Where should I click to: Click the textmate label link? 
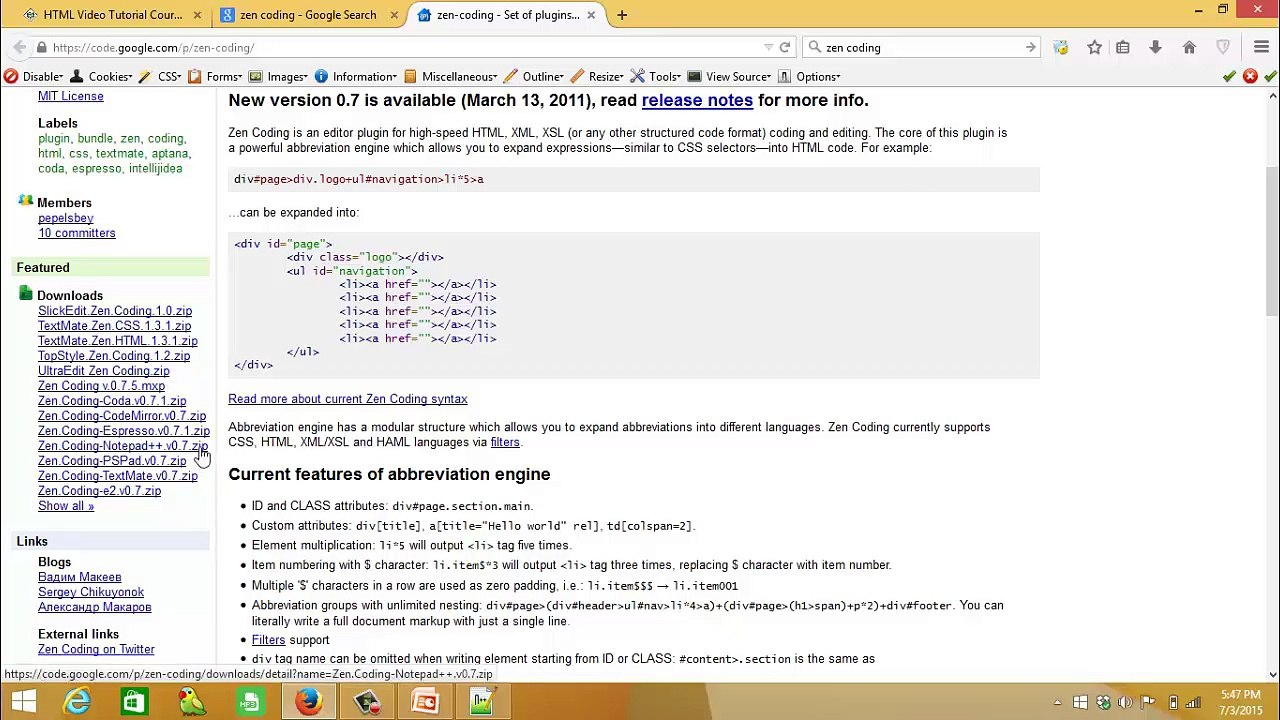pos(119,154)
